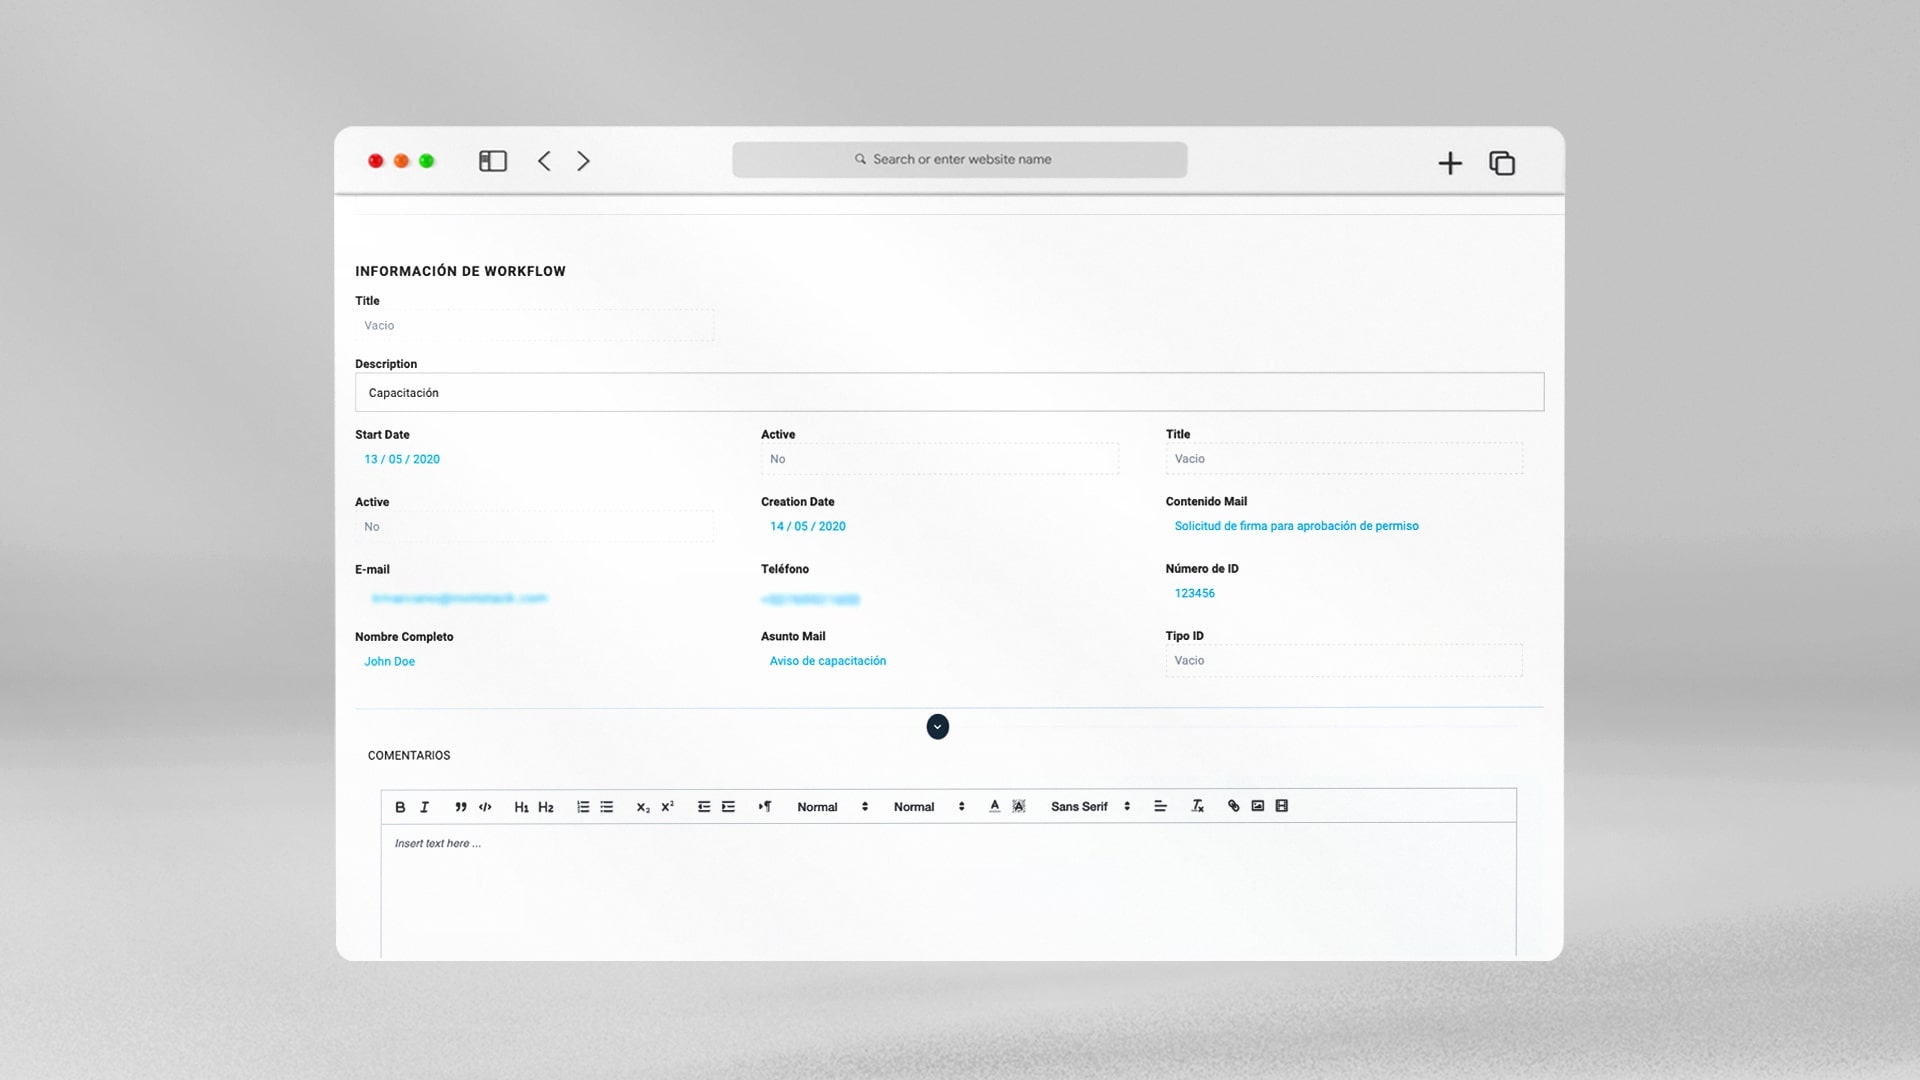
Task: Toggle the browser sidebar
Action: tap(493, 161)
